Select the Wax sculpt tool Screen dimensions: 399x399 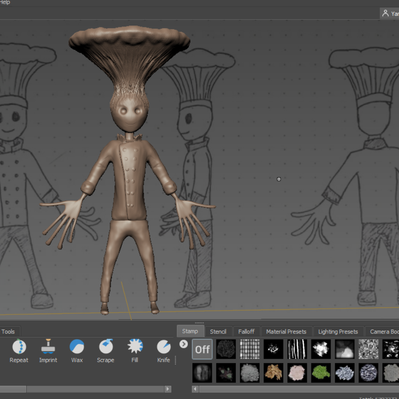click(77, 351)
